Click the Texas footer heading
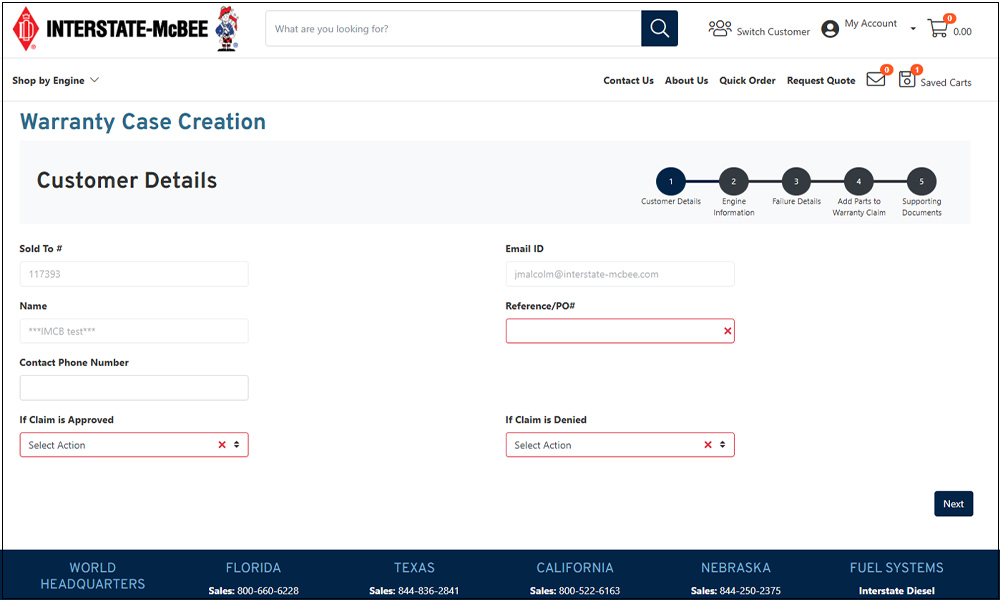This screenshot has height=600, width=1000. pos(414,567)
